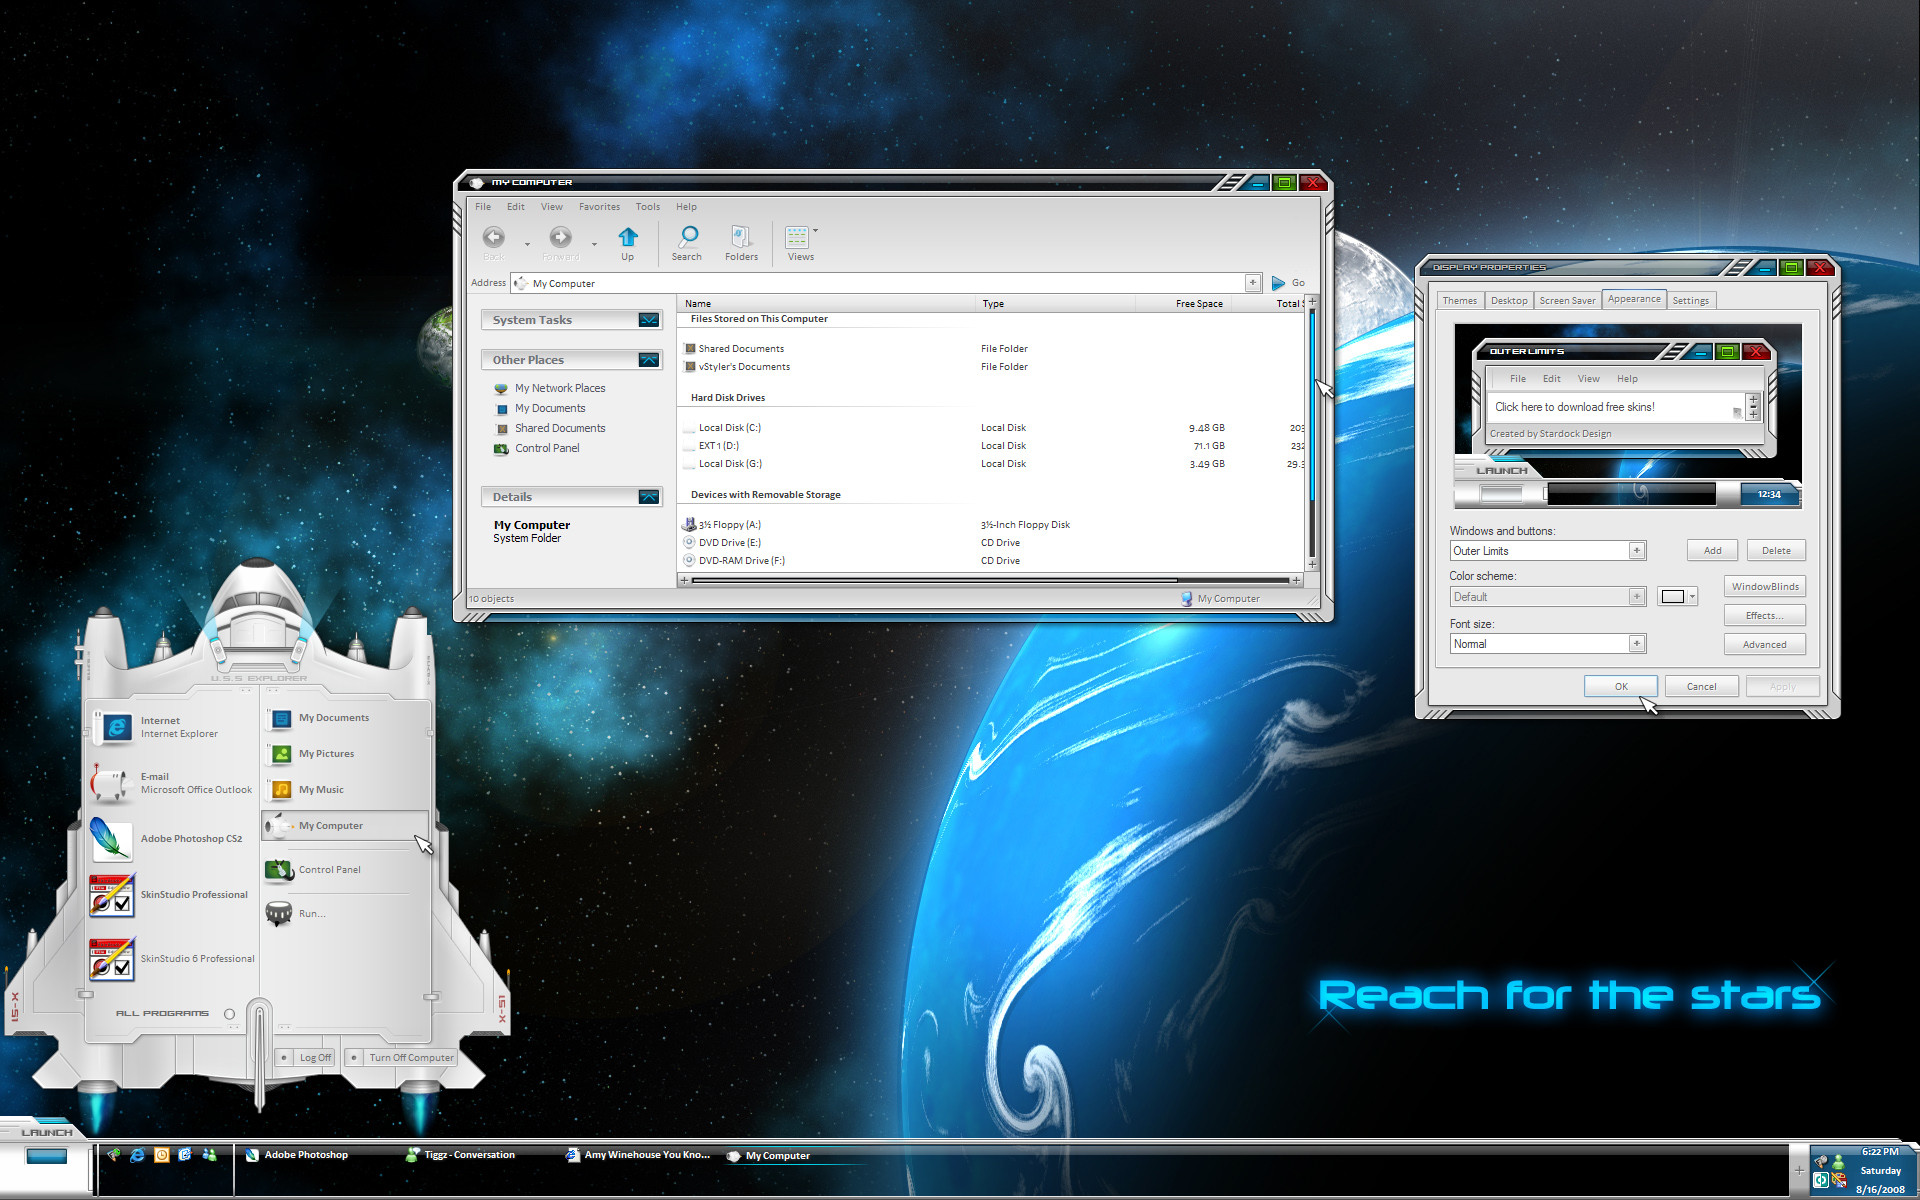Viewport: 1920px width, 1200px height.
Task: Switch to the Themes tab
Action: click(x=1459, y=301)
